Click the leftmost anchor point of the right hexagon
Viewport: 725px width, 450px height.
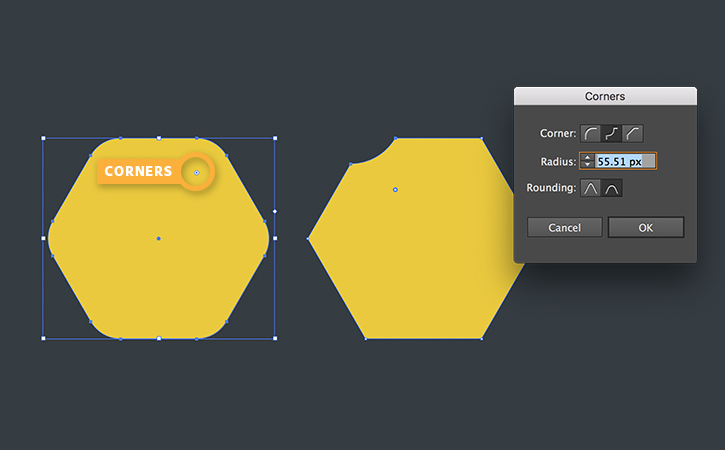308,239
